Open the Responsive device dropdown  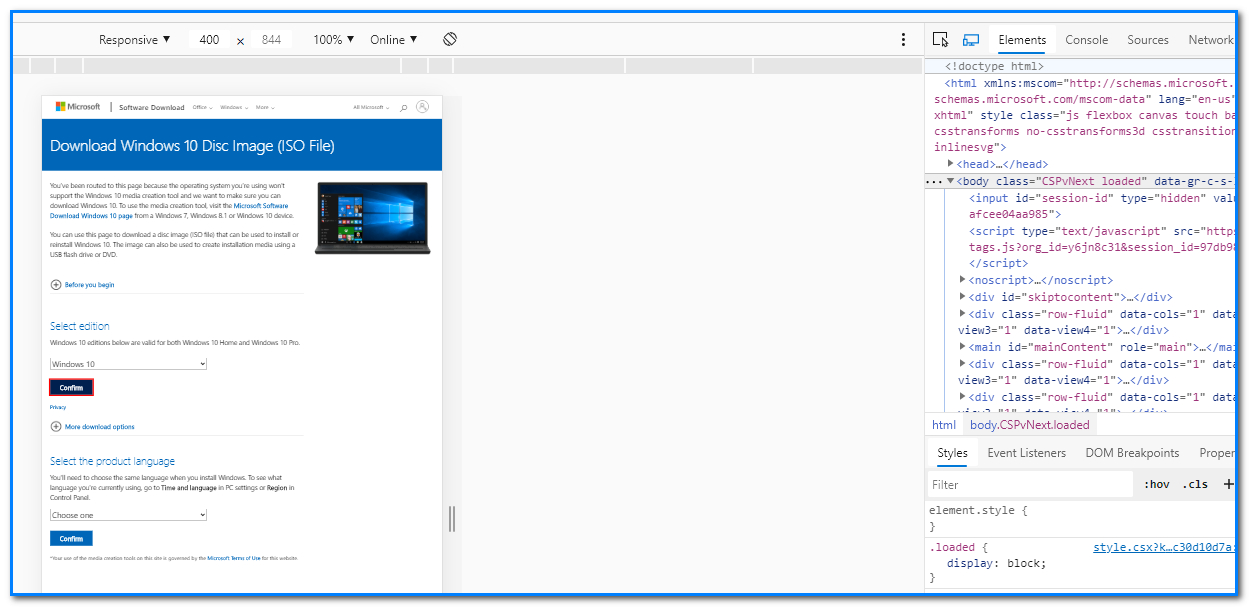tap(134, 40)
